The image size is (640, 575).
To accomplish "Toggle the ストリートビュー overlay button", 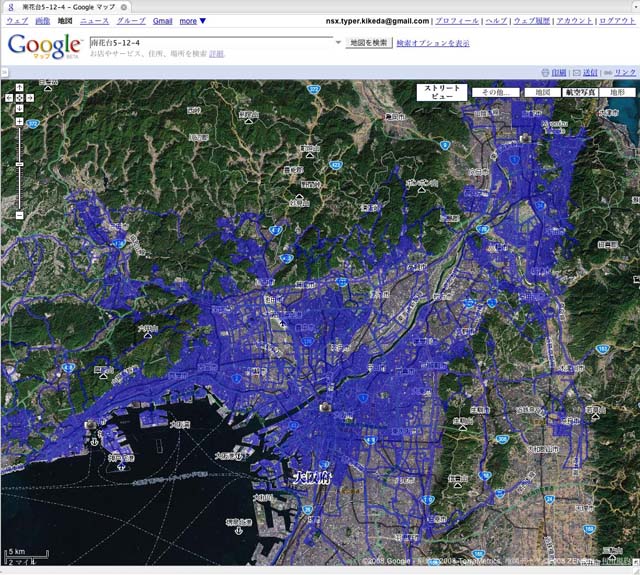I will click(x=442, y=92).
